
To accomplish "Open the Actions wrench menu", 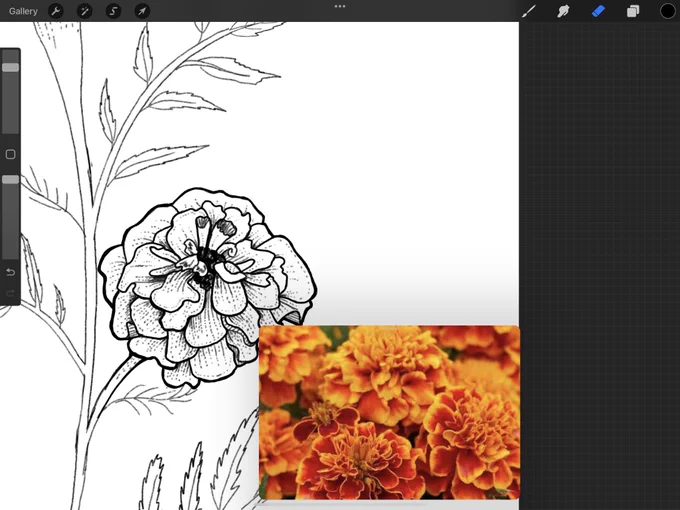I will [x=56, y=11].
